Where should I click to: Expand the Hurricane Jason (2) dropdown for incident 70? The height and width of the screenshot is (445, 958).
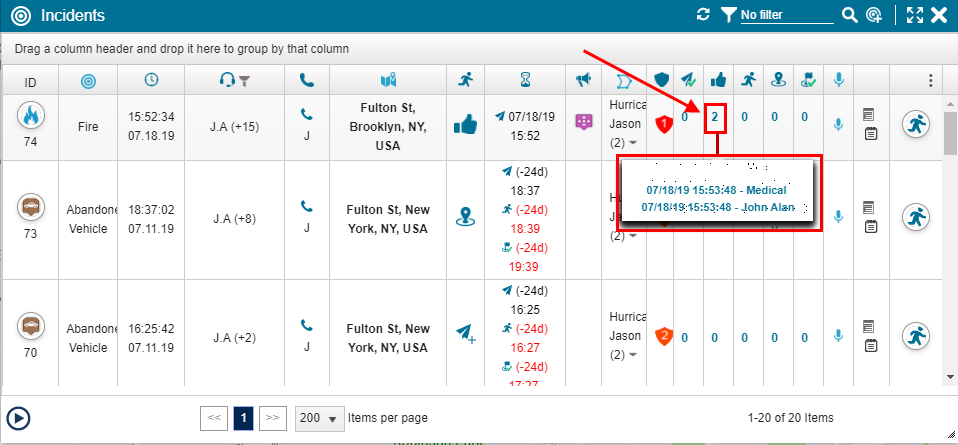click(x=634, y=355)
